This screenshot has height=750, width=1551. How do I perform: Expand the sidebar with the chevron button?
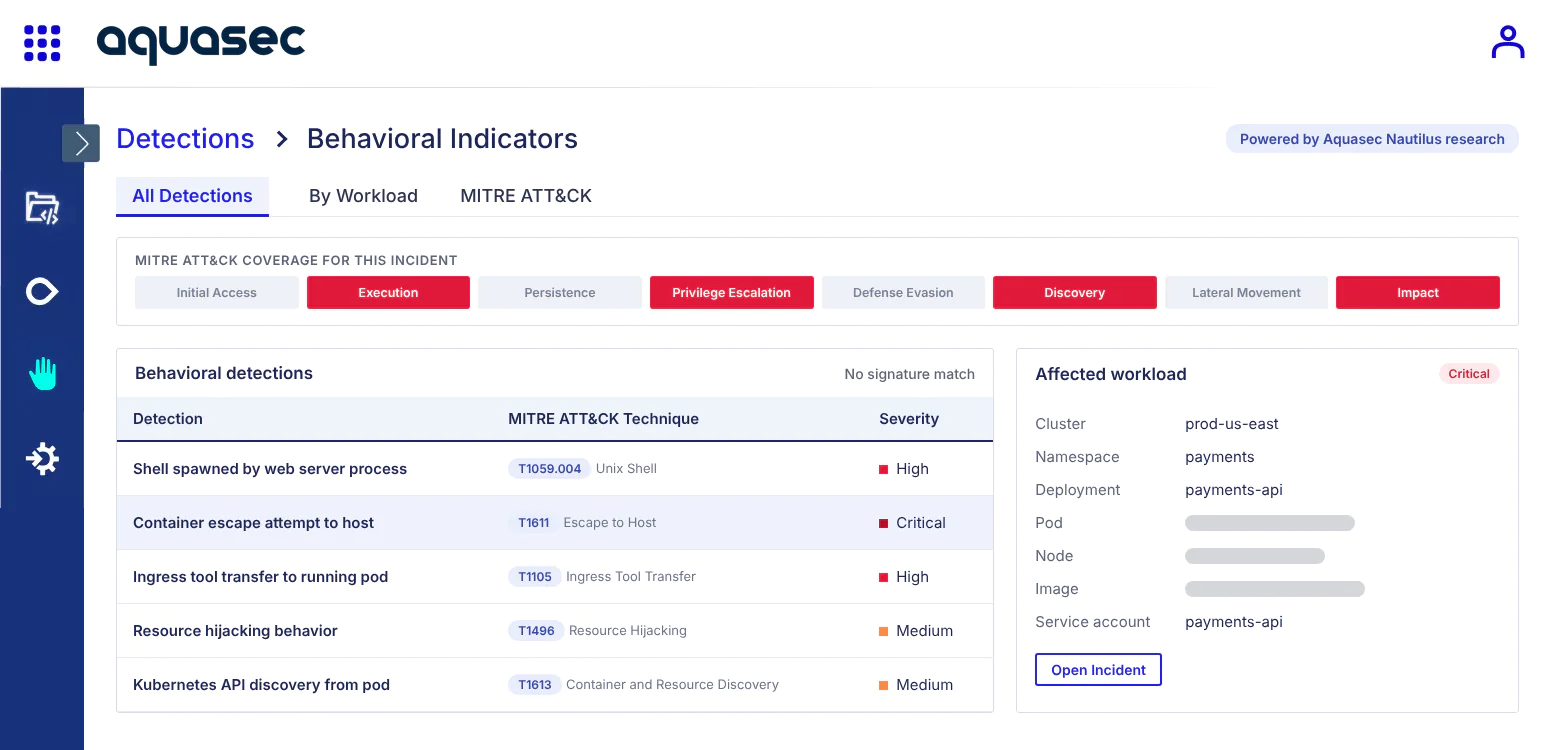pos(81,143)
